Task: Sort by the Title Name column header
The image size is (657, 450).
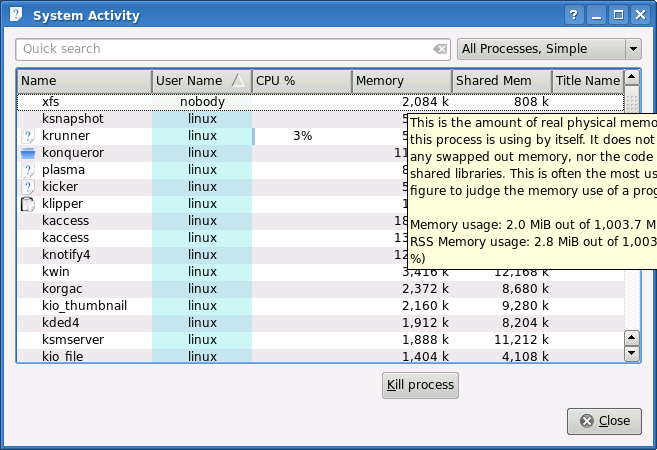Action: coord(588,81)
